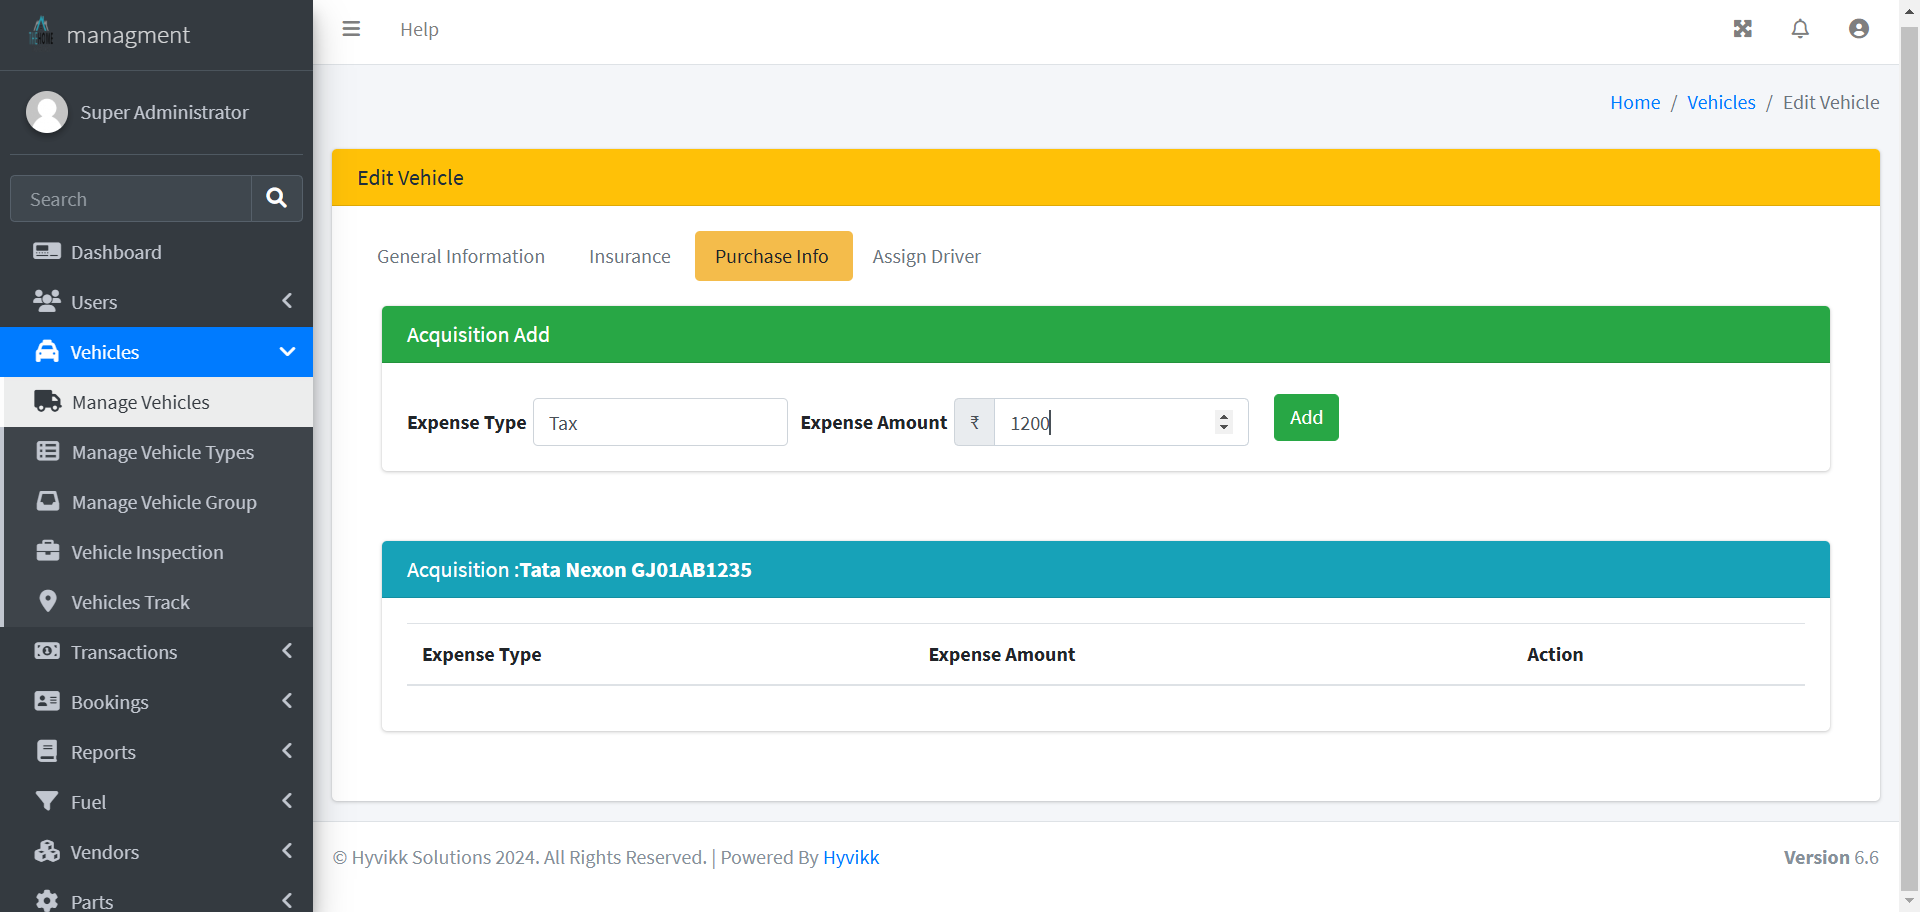Click the fullscreen expand icon
The width and height of the screenshot is (1920, 912).
(1742, 29)
